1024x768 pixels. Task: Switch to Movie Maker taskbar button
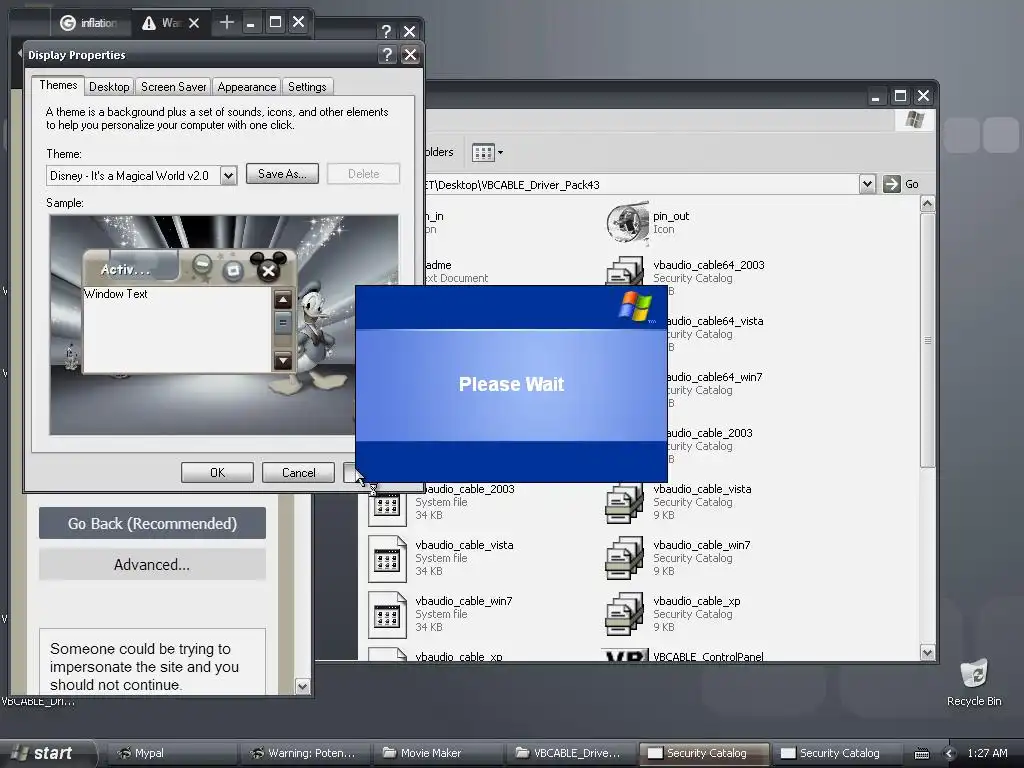point(436,753)
